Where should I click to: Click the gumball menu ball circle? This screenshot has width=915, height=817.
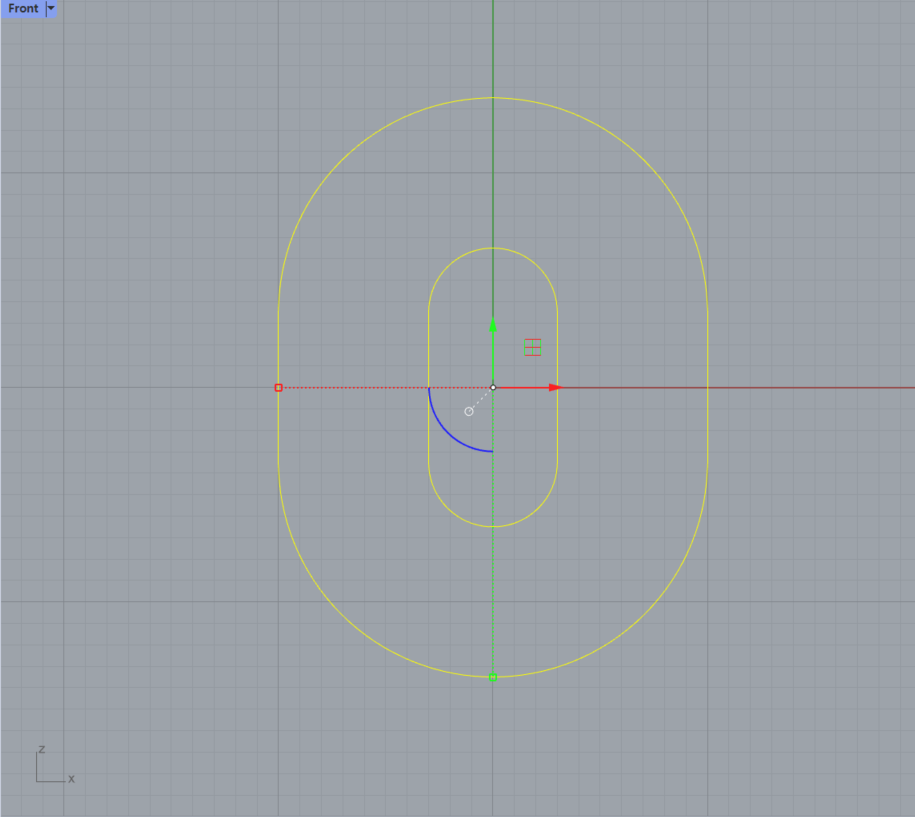pos(469,412)
